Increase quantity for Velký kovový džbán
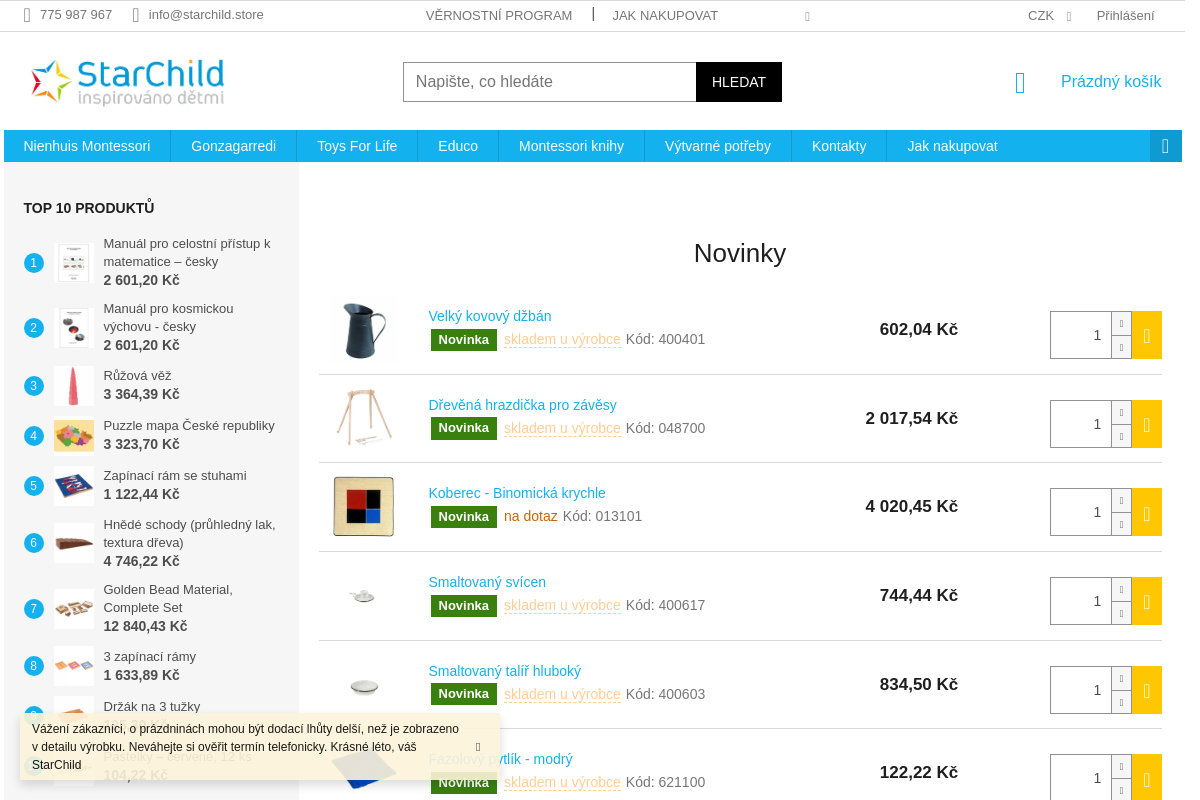 1121,323
